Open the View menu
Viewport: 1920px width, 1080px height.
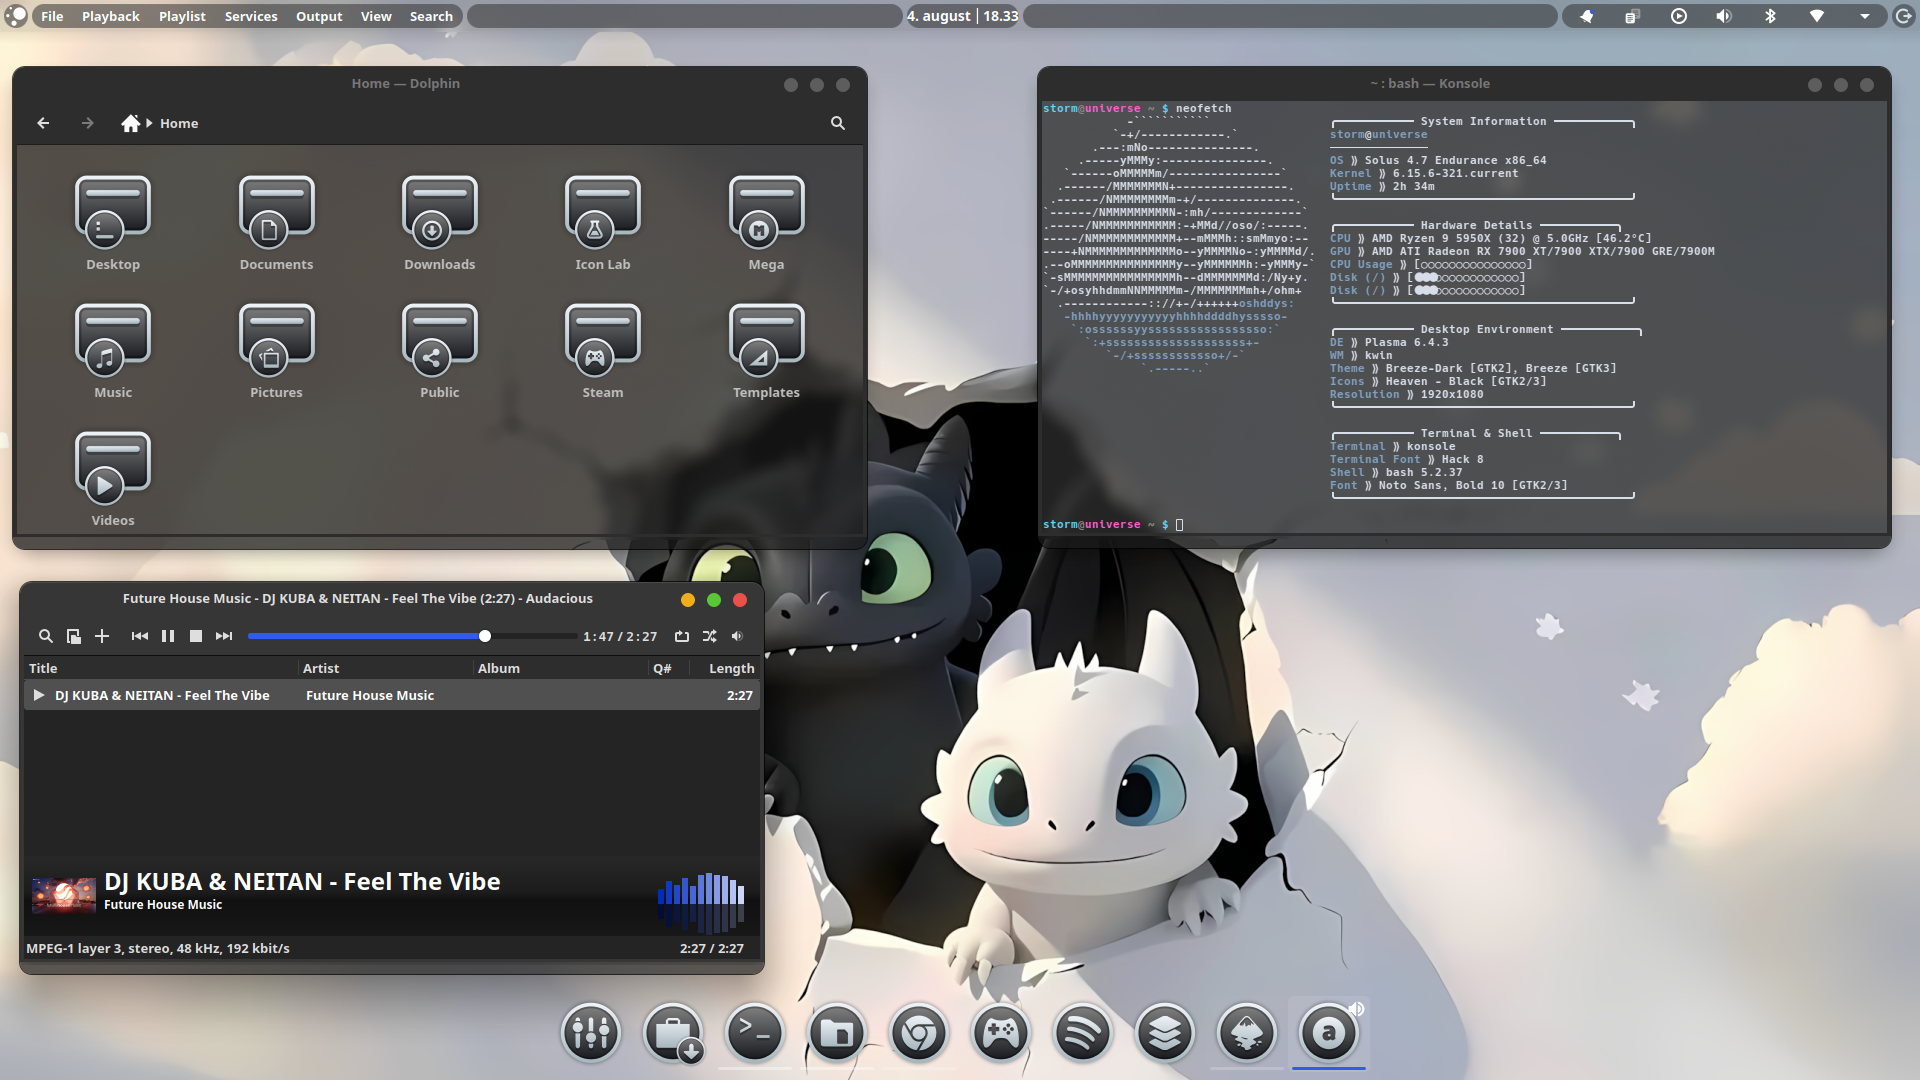(376, 16)
